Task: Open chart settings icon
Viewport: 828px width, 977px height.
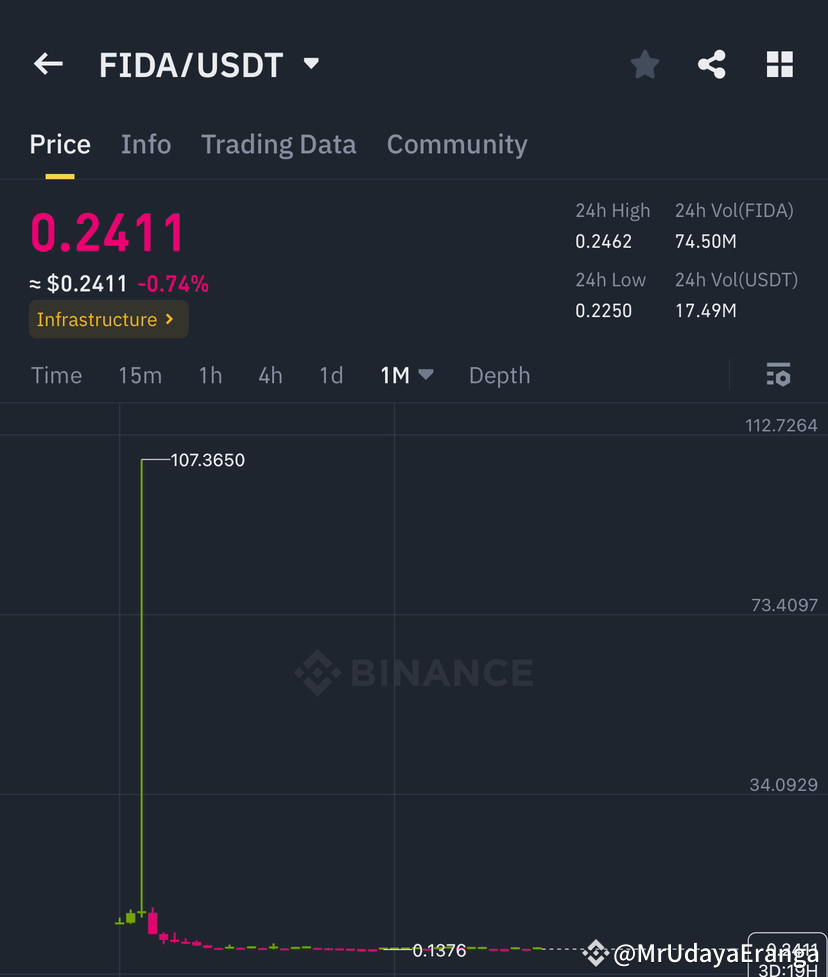Action: pos(778,375)
